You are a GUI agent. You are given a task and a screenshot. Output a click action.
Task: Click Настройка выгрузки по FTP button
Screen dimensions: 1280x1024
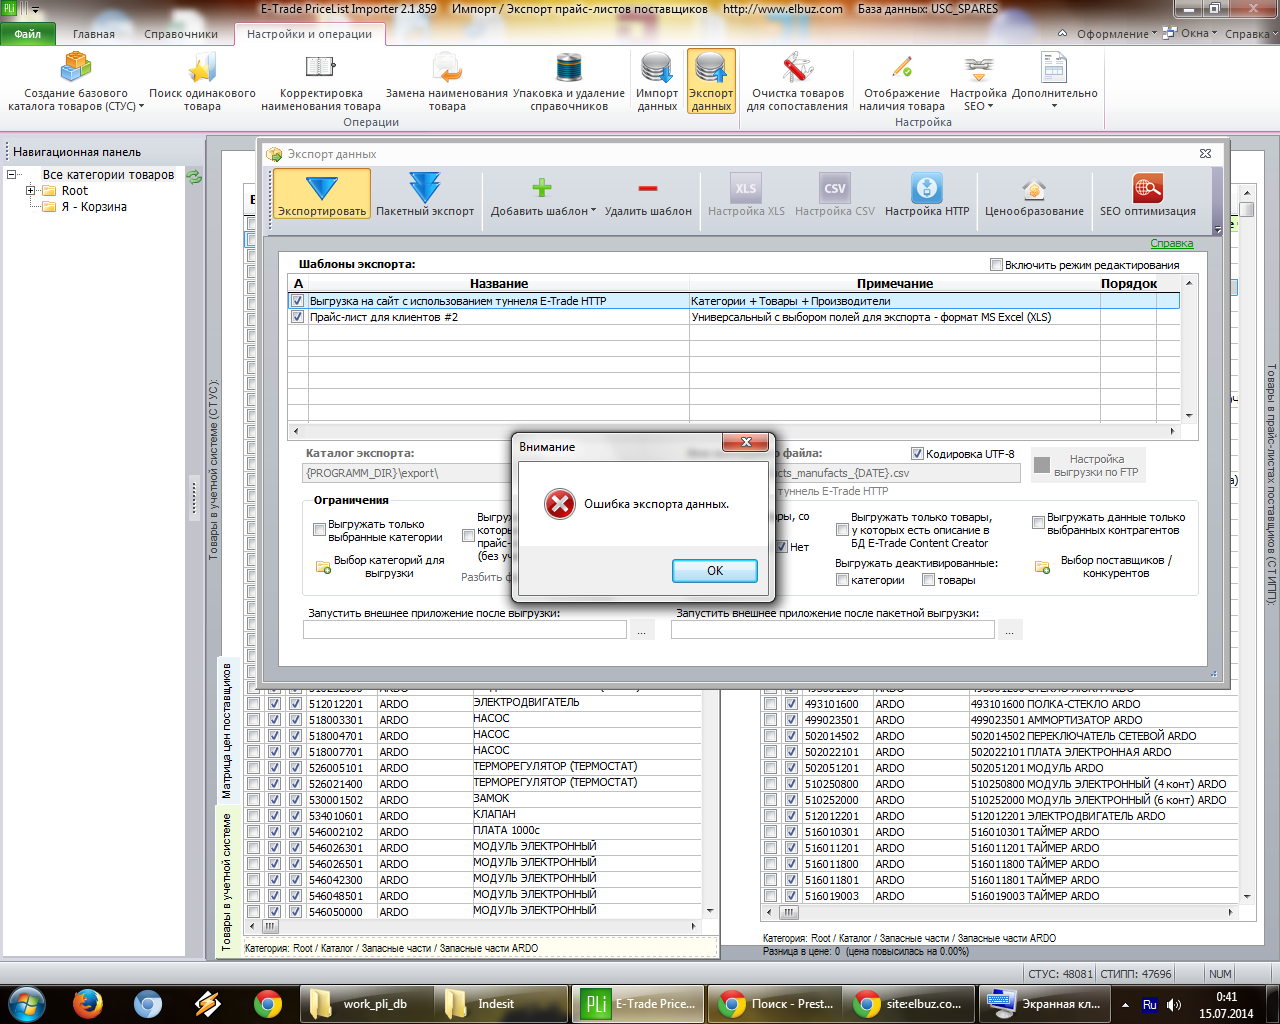tap(1087, 465)
